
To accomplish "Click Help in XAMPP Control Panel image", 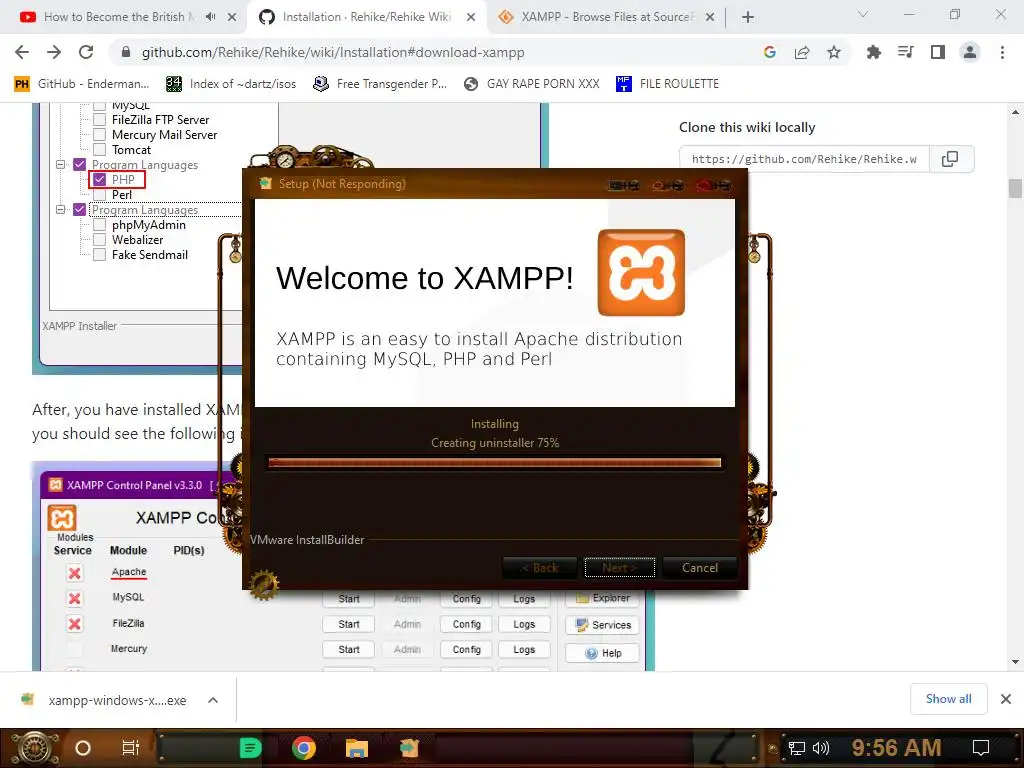I will point(603,653).
